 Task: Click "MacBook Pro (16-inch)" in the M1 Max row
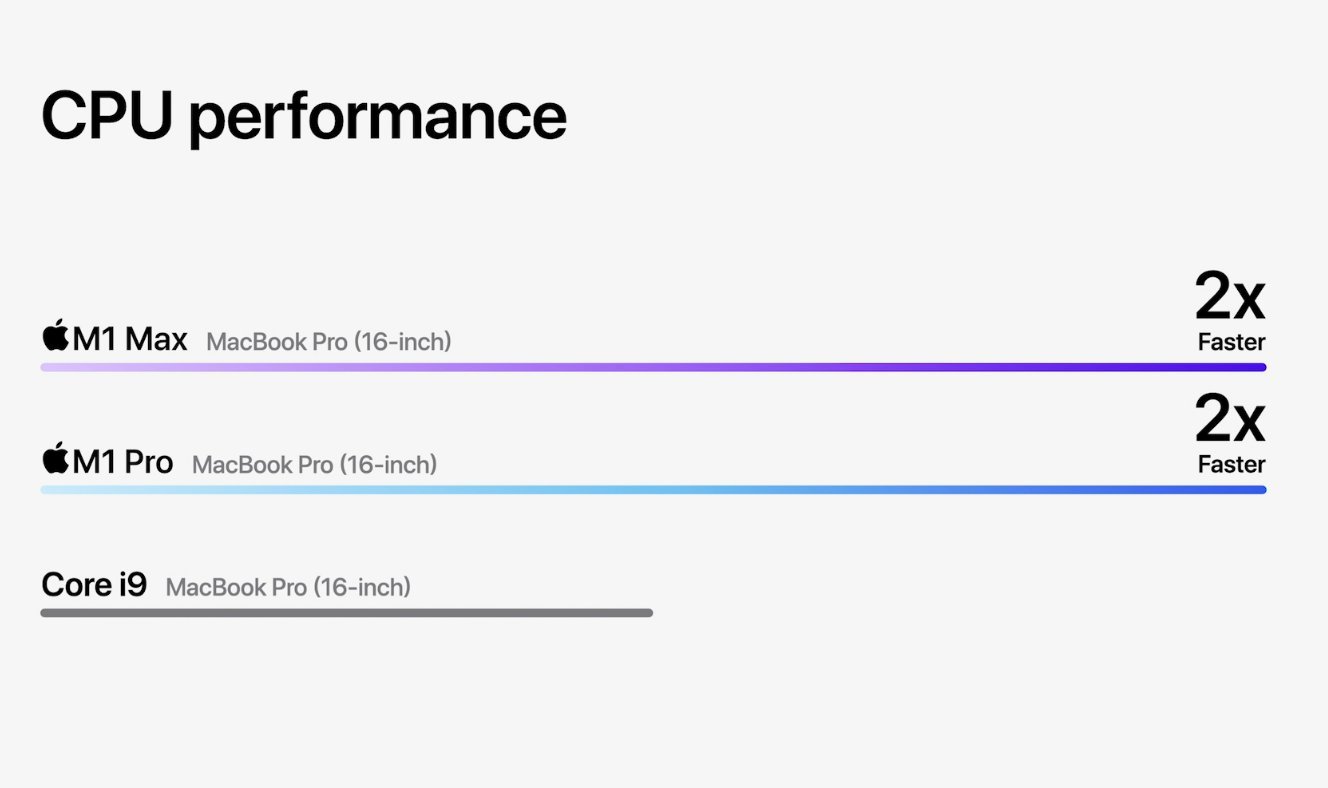(x=328, y=342)
